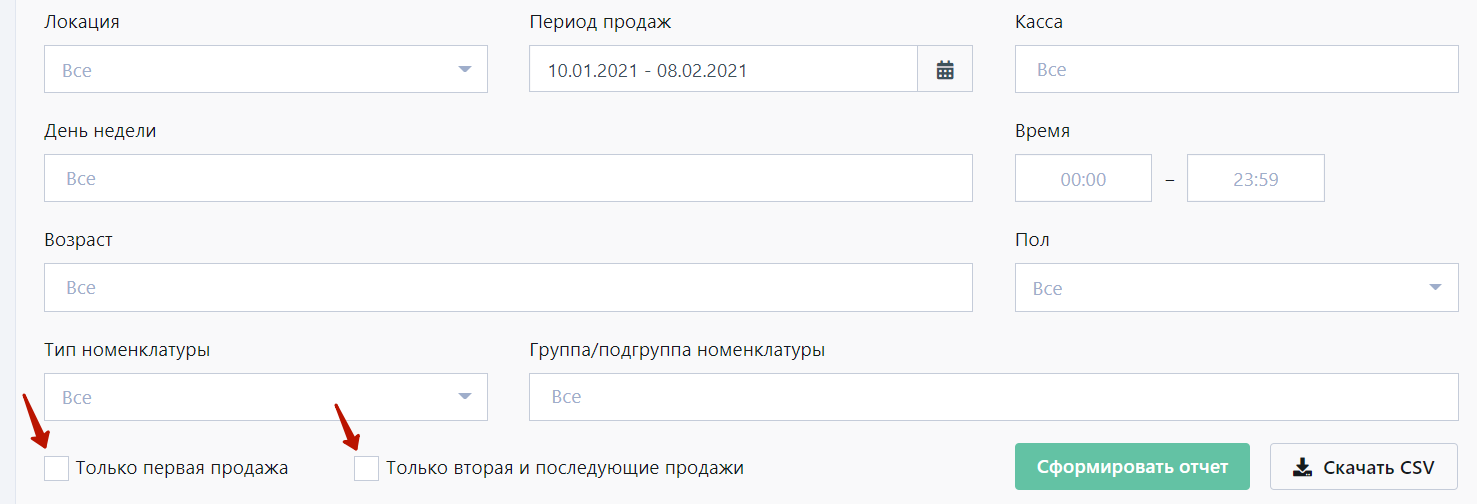This screenshot has height=504, width=1477.
Task: Enable Только первая продажа checkbox
Action: tap(57, 468)
